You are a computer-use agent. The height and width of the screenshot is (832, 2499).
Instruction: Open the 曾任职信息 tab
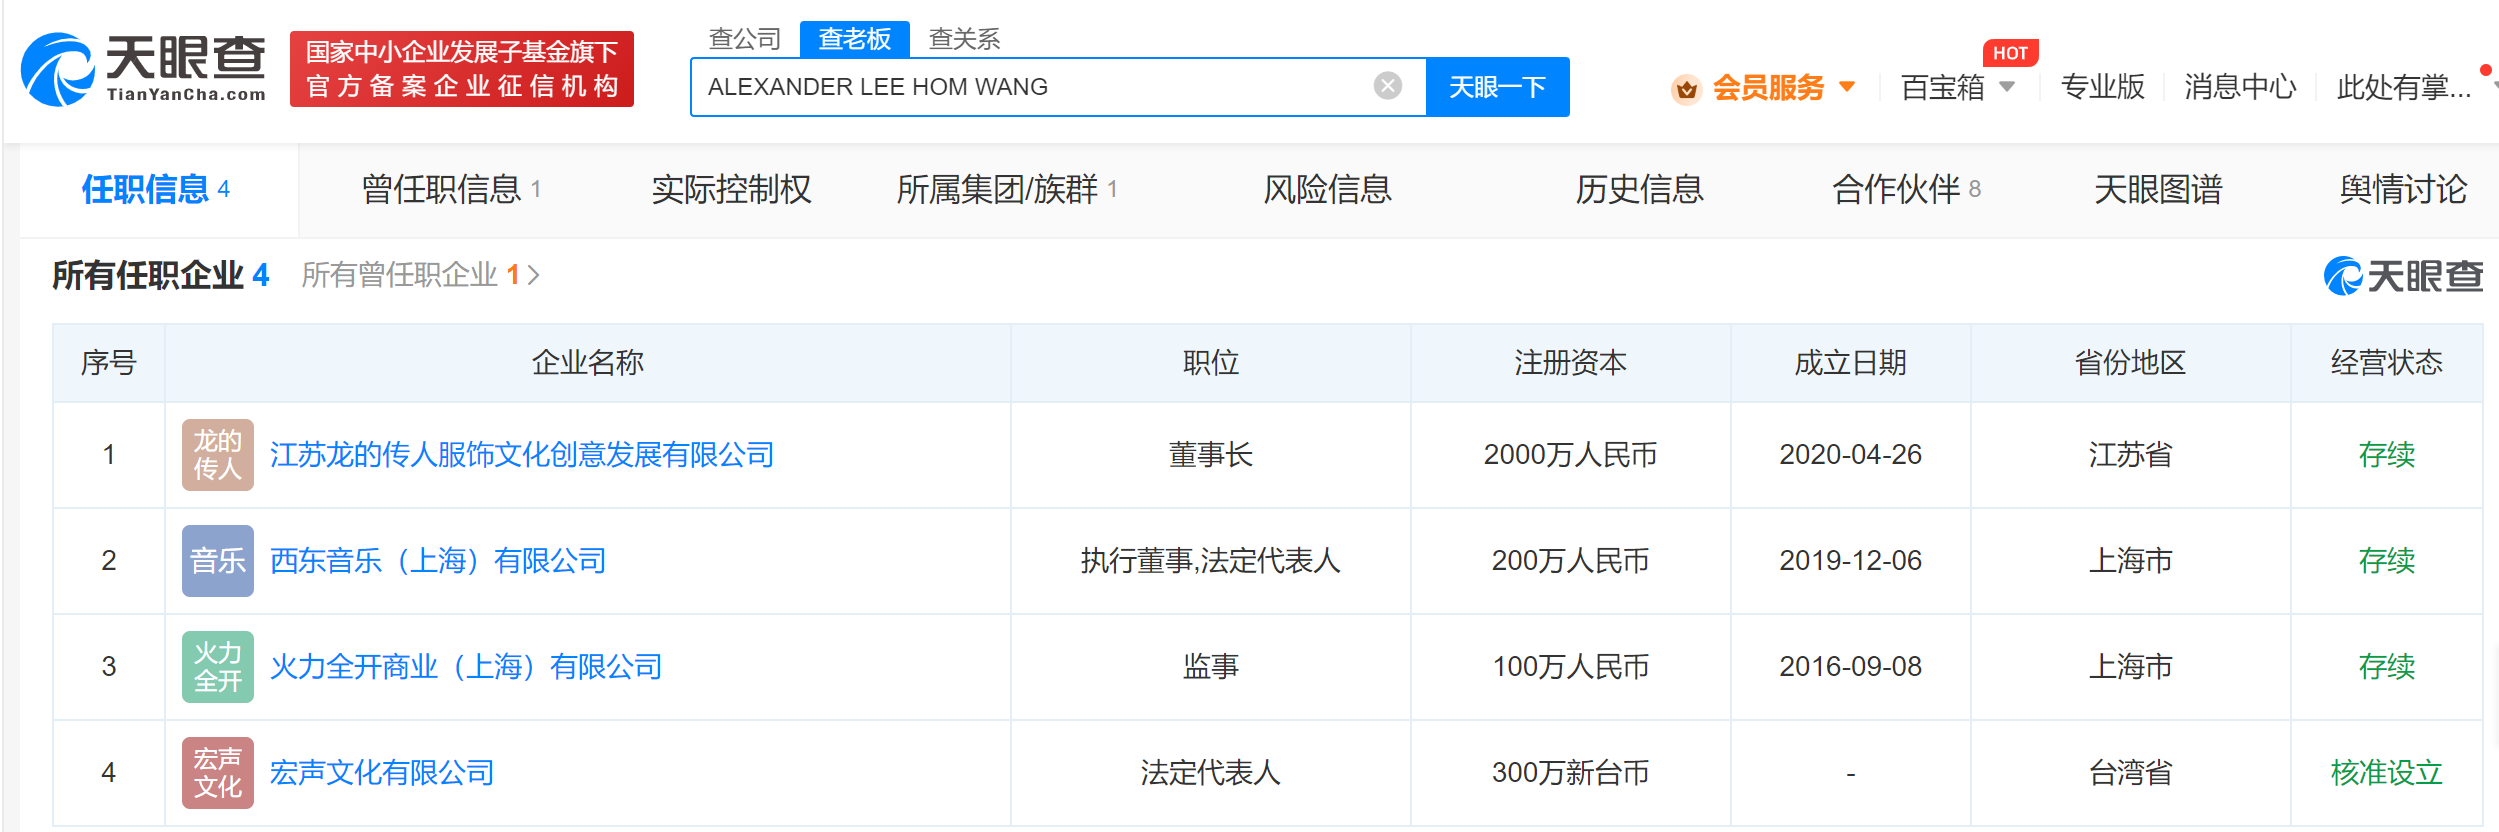click(450, 189)
